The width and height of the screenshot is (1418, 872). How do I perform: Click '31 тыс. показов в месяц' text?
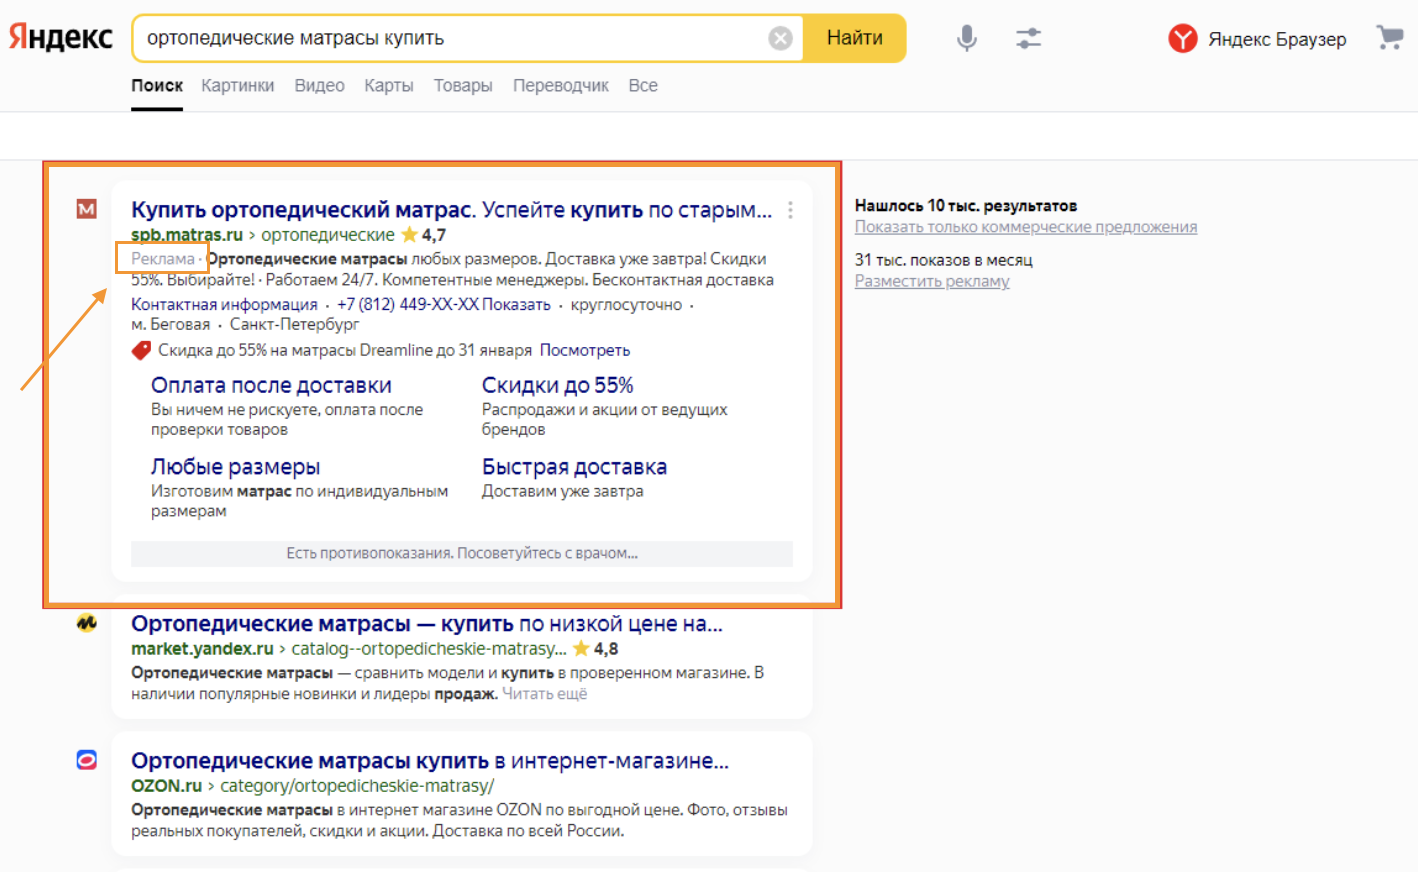[x=944, y=260]
